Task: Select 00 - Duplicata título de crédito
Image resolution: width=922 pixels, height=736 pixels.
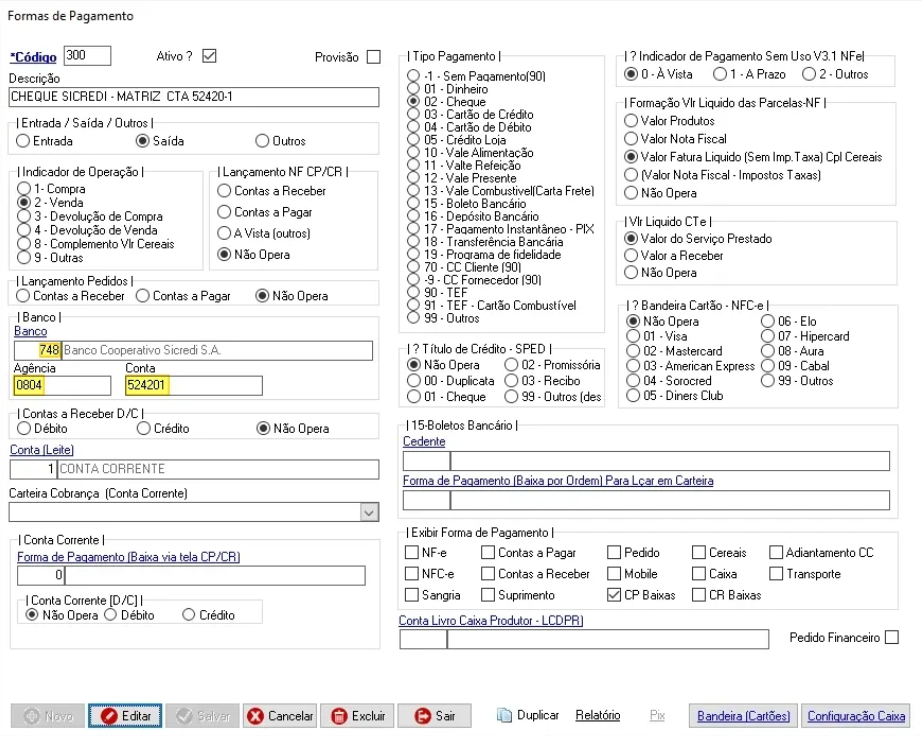Action: pyautogui.click(x=413, y=381)
